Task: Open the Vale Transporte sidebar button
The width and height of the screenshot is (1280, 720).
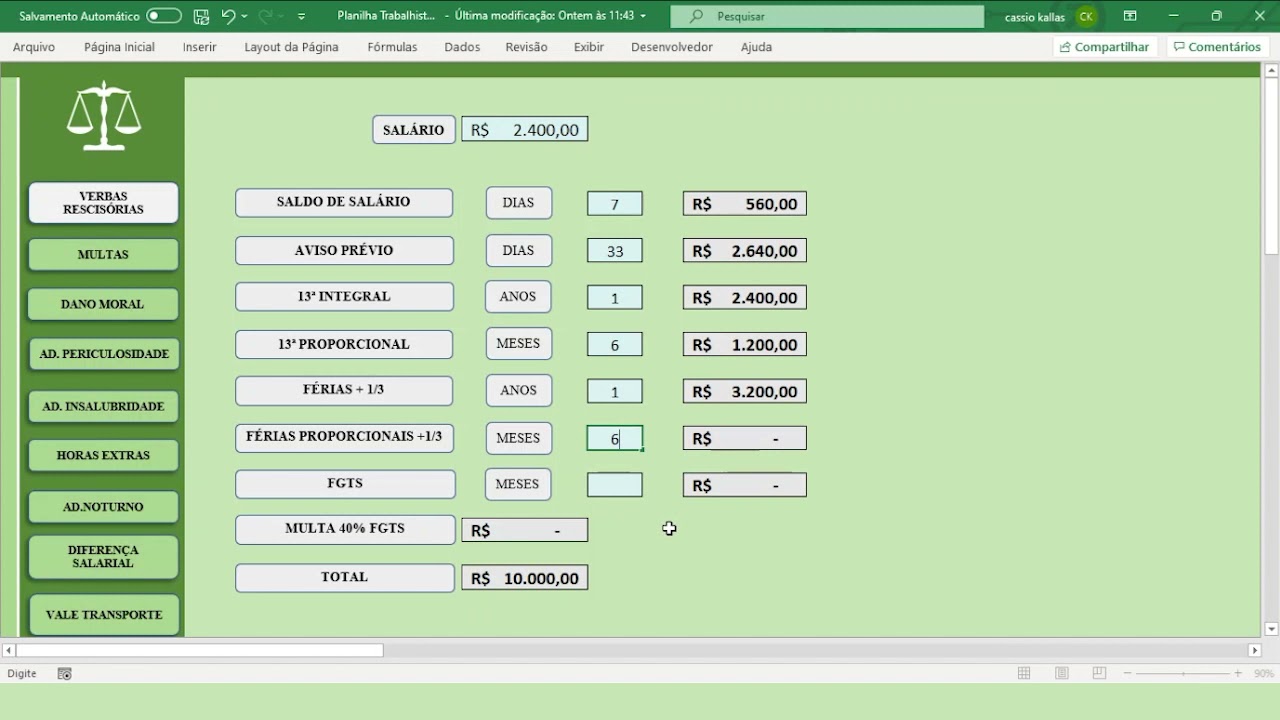Action: [103, 615]
